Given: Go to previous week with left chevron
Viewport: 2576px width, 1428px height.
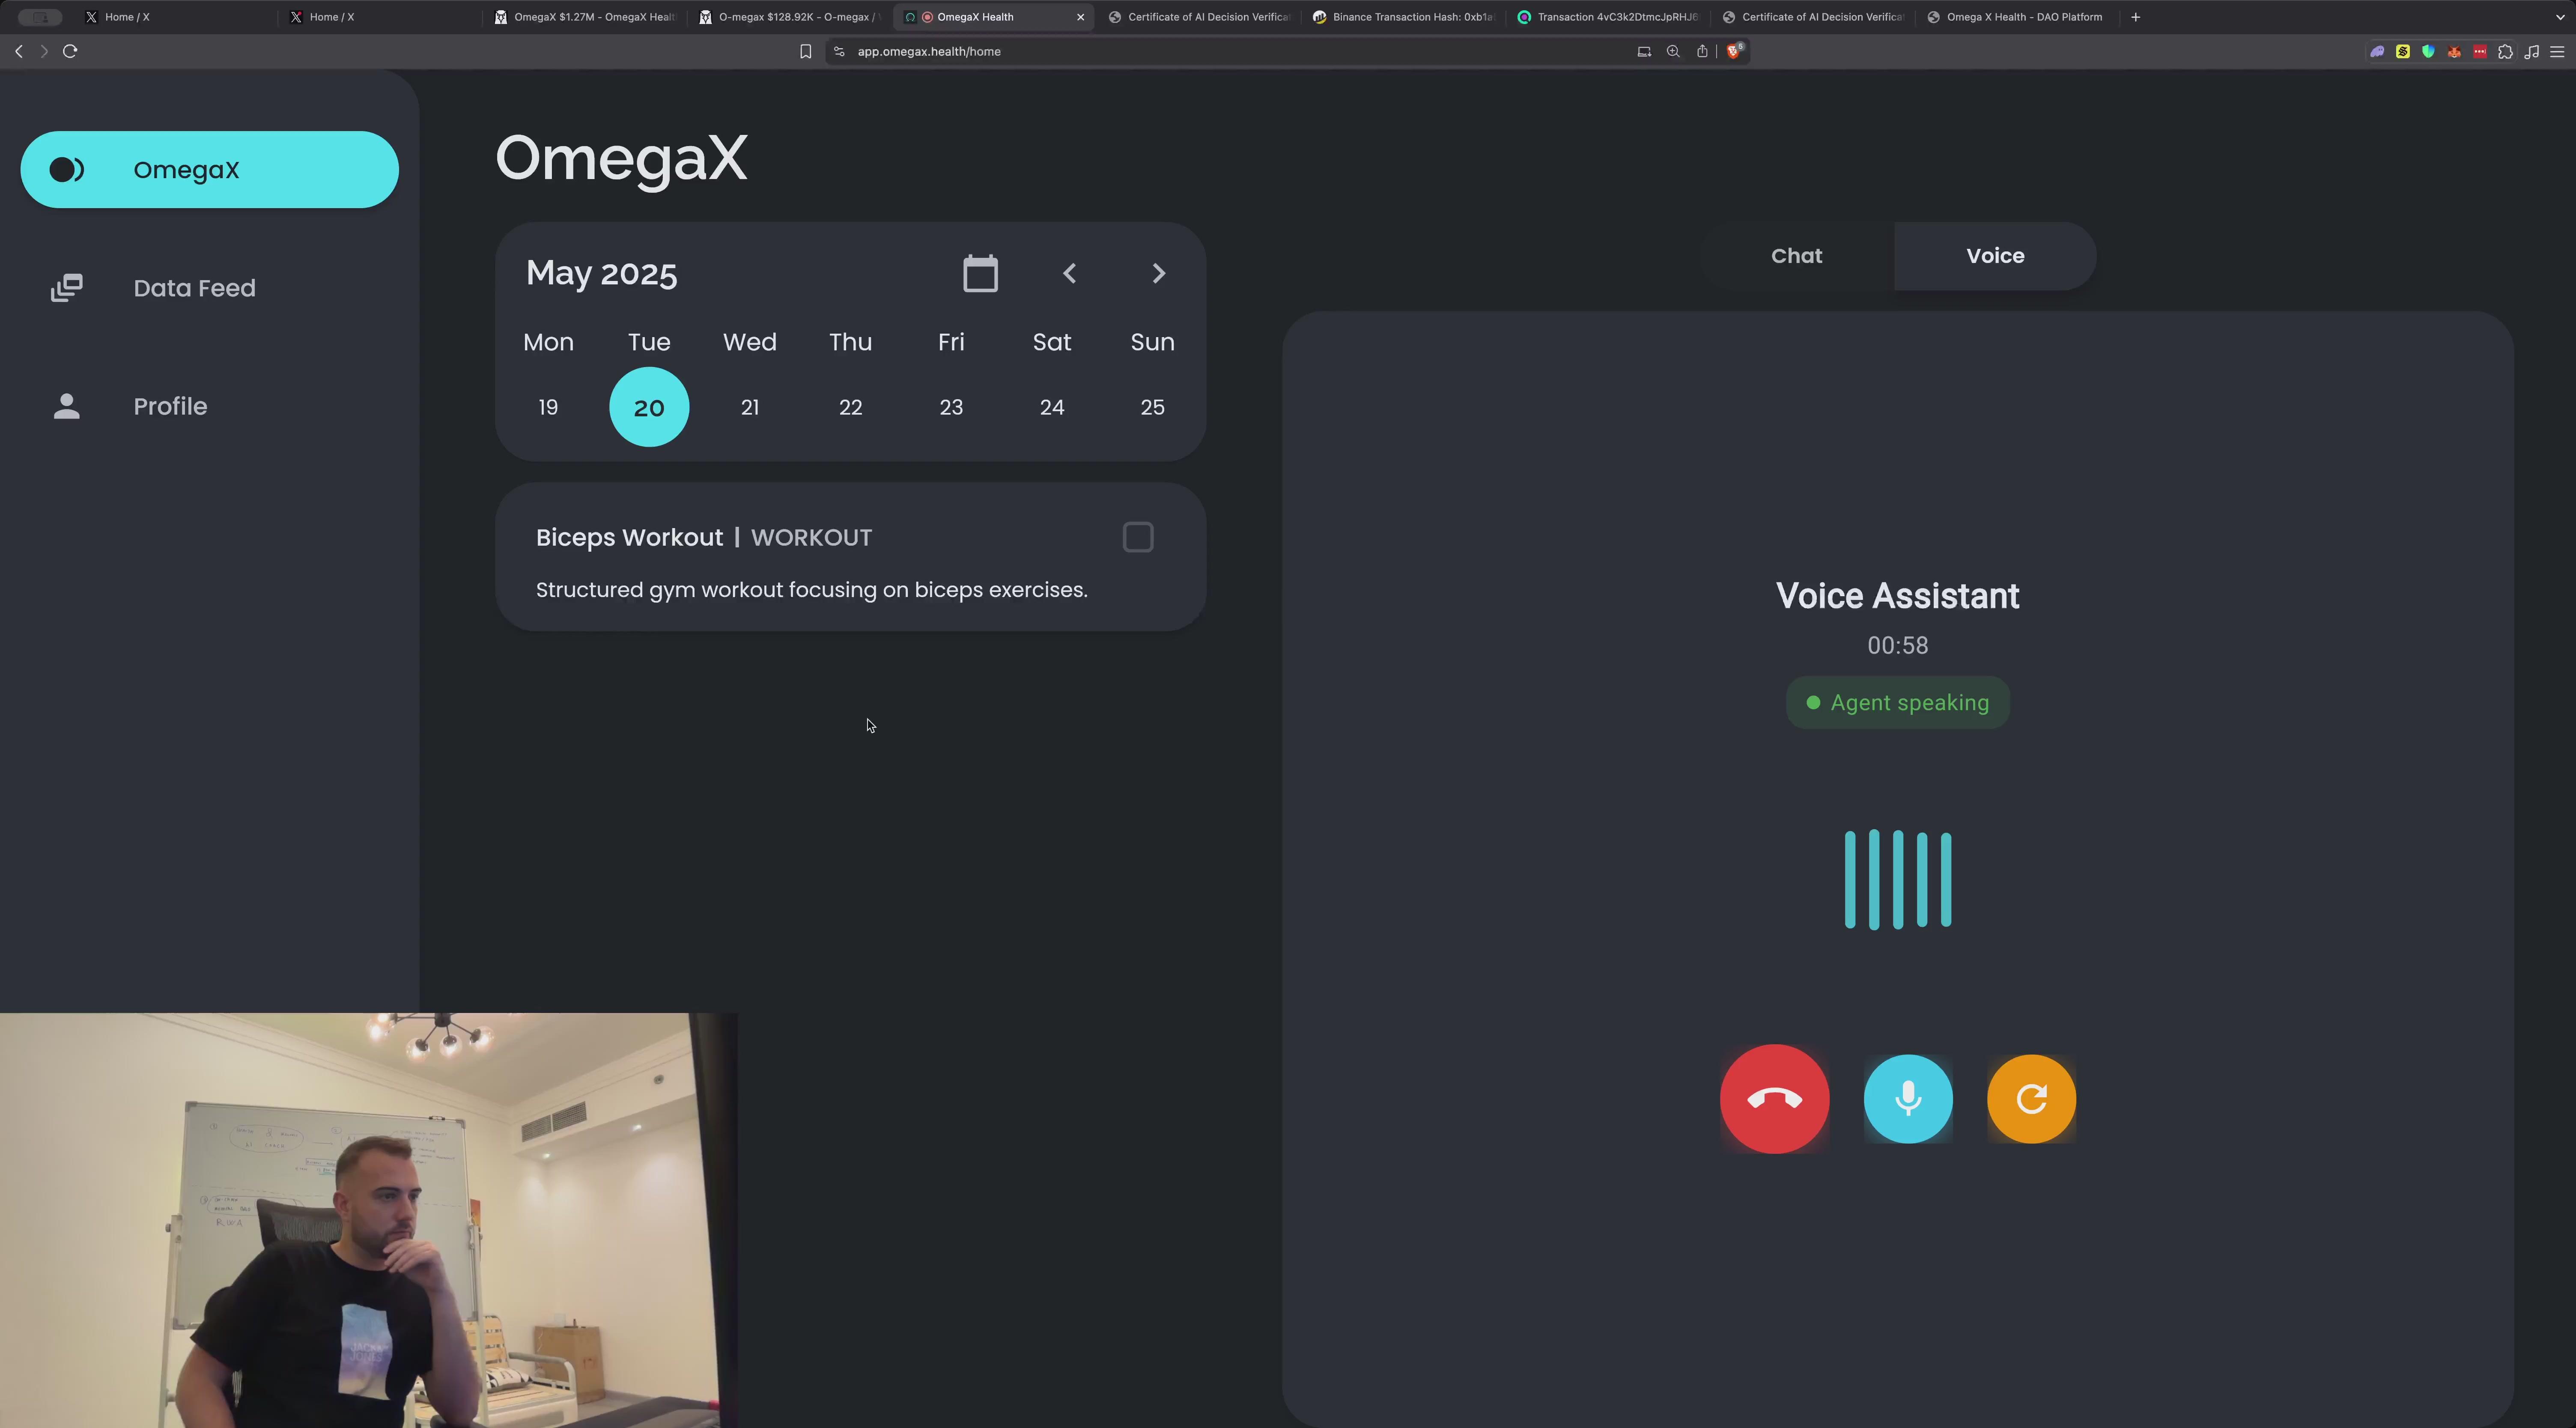Looking at the screenshot, I should (x=1069, y=273).
